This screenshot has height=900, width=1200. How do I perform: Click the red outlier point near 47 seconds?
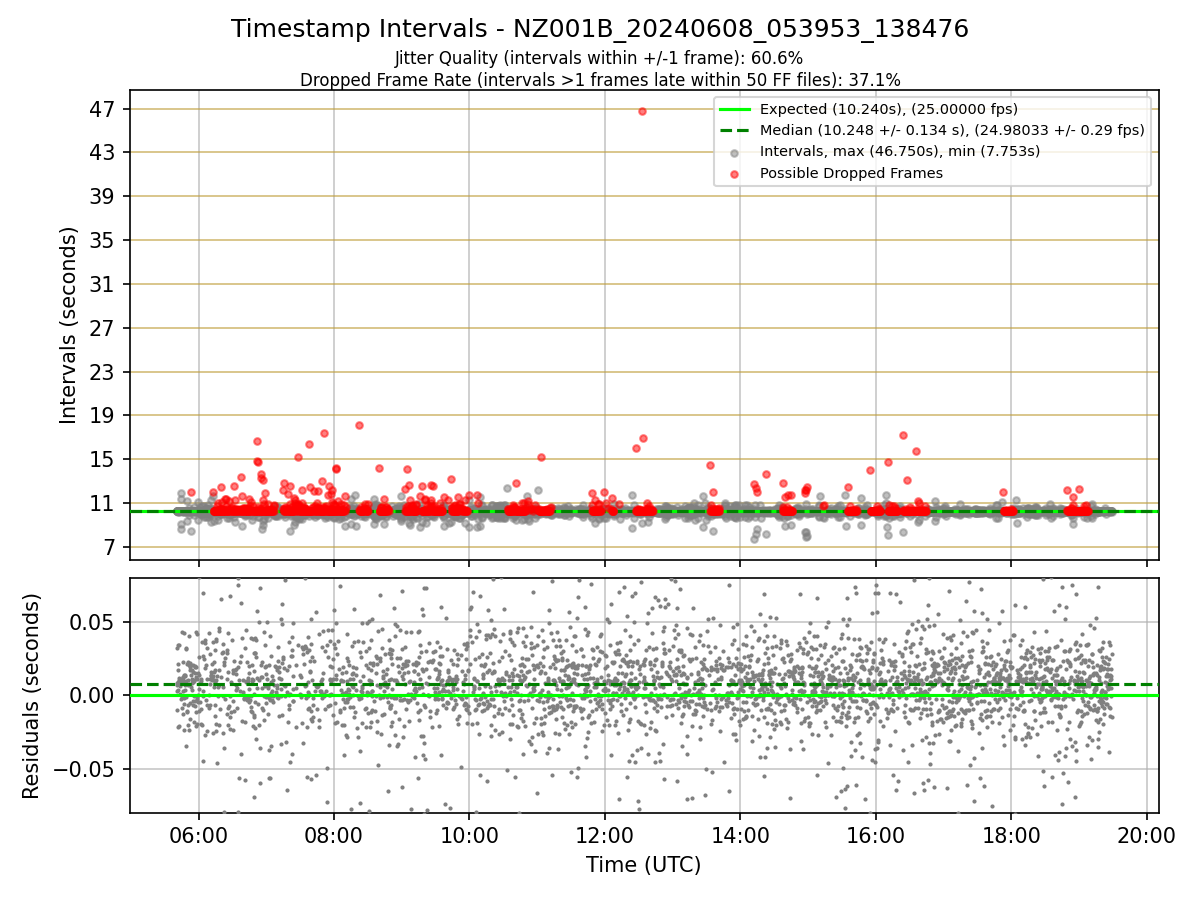(x=642, y=111)
